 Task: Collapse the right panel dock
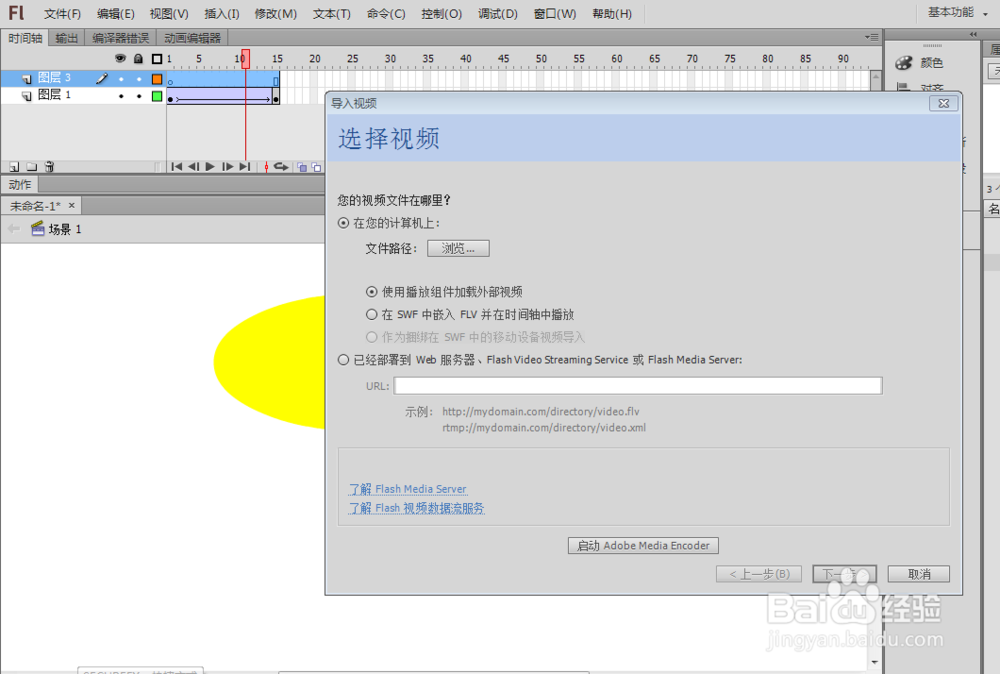(x=973, y=33)
